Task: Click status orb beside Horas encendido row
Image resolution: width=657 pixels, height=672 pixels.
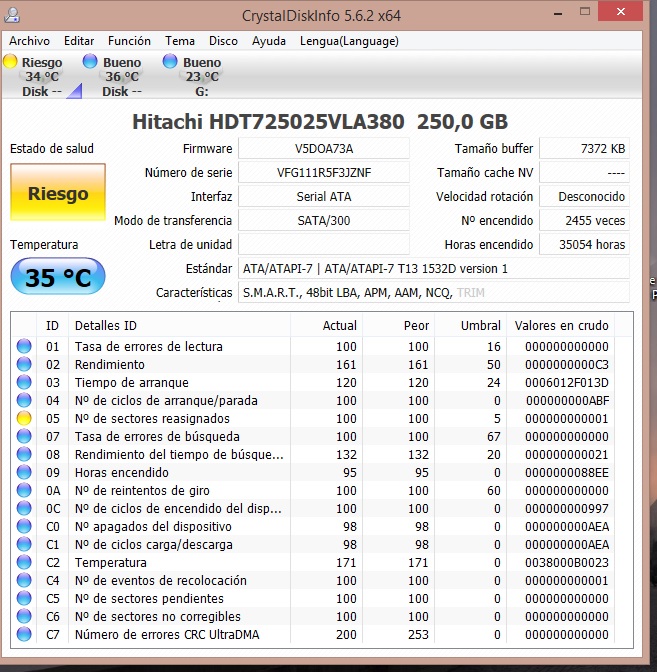Action: (24, 473)
